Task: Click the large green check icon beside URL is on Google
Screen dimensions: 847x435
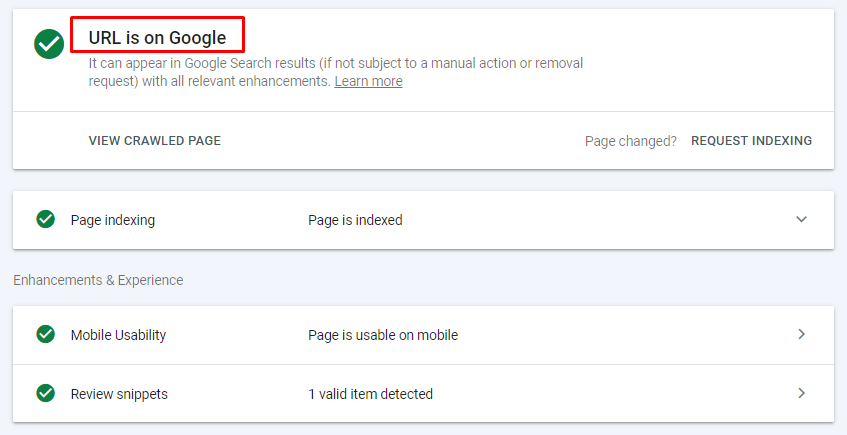Action: point(49,44)
